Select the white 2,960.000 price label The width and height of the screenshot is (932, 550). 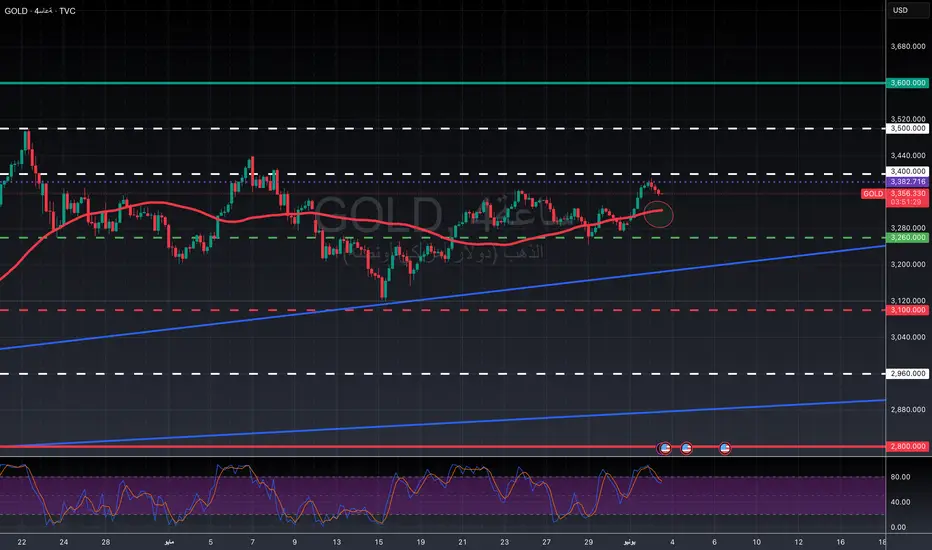[x=908, y=374]
